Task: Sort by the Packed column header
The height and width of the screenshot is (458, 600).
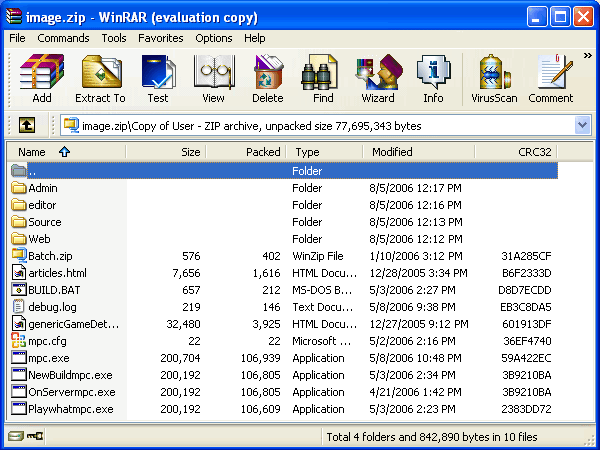Action: click(x=246, y=152)
